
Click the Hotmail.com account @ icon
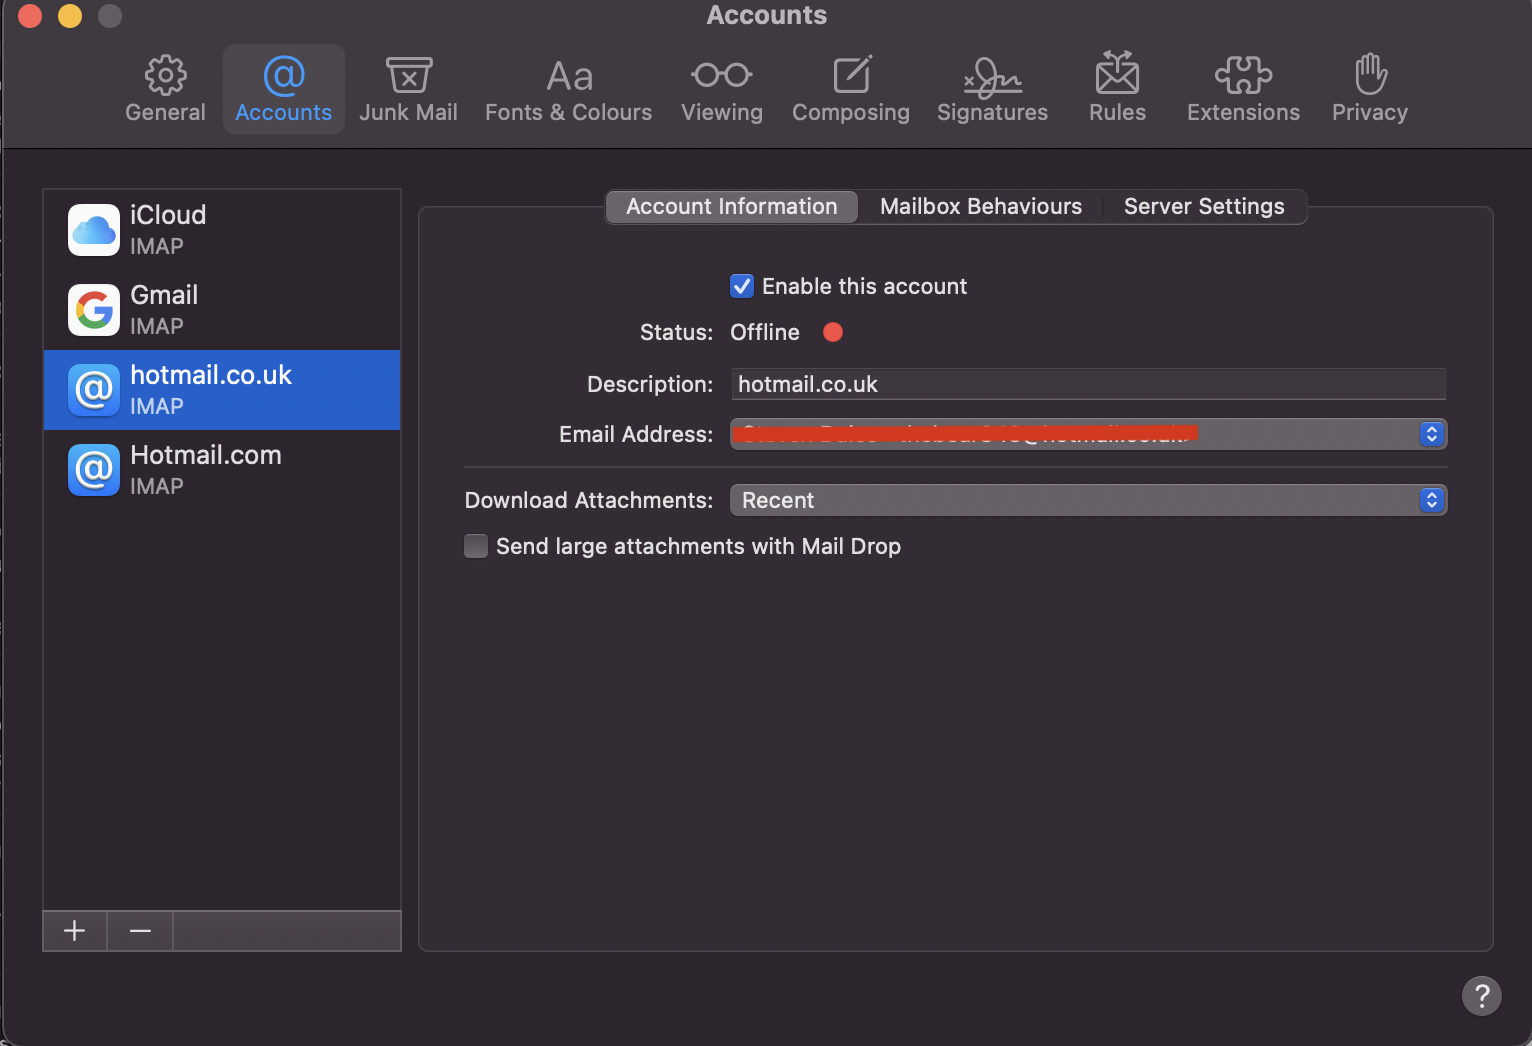point(94,470)
